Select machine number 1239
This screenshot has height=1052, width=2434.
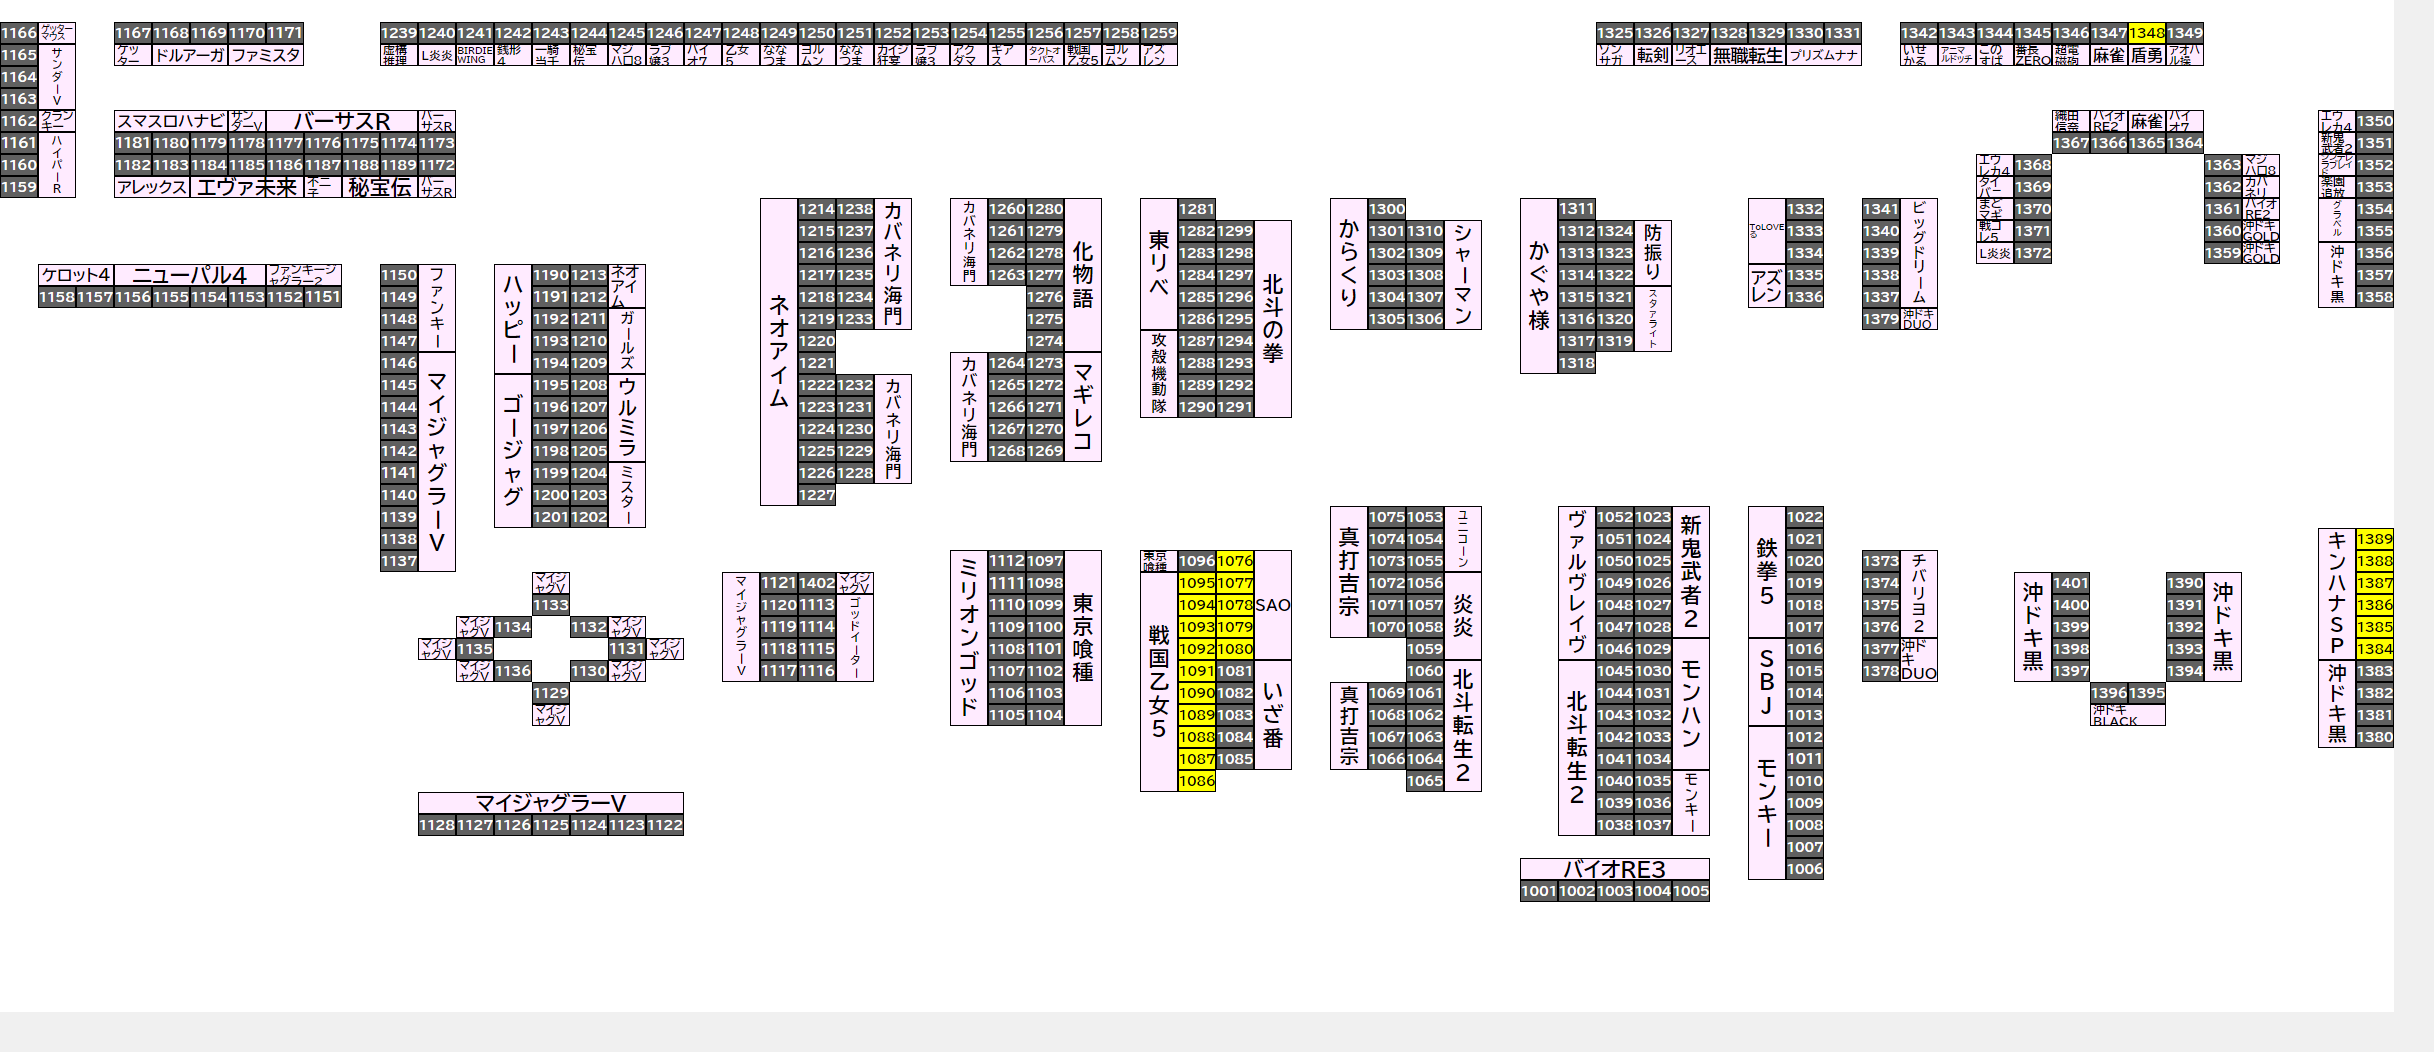tap(399, 33)
